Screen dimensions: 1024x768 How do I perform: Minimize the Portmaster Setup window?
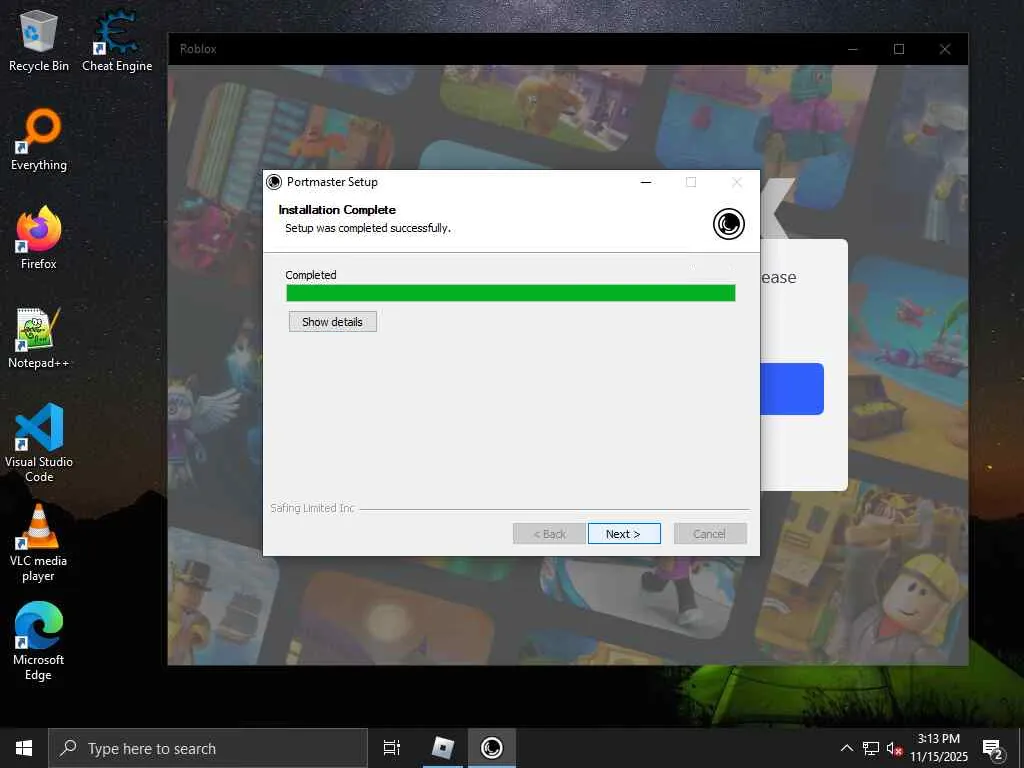point(646,182)
